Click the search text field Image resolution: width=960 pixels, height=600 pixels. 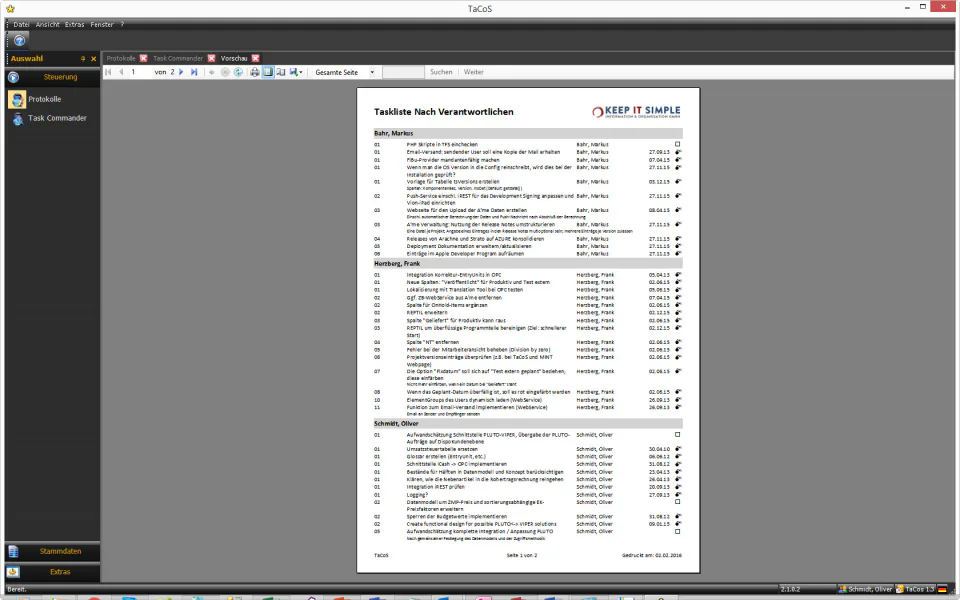coord(403,72)
